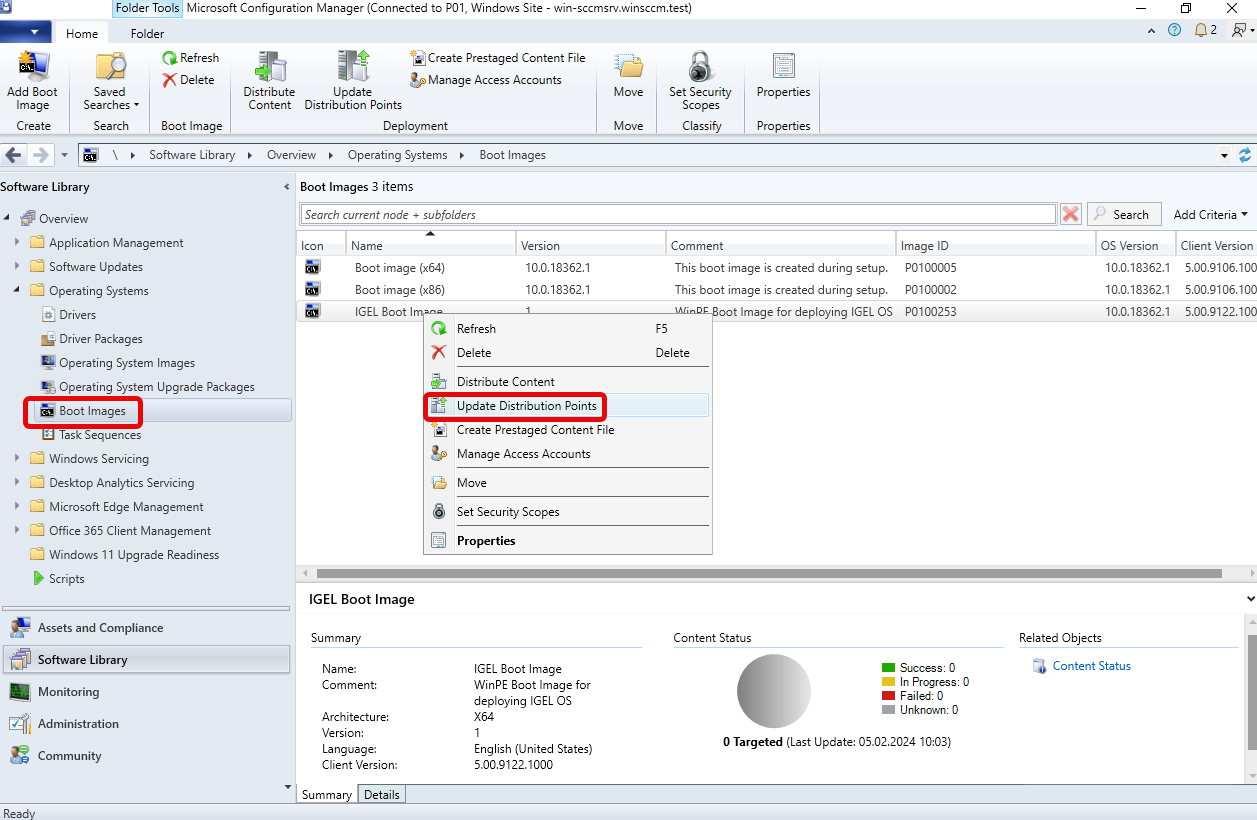Open Properties from the ribbon
The image size is (1257, 820).
coord(783,68)
